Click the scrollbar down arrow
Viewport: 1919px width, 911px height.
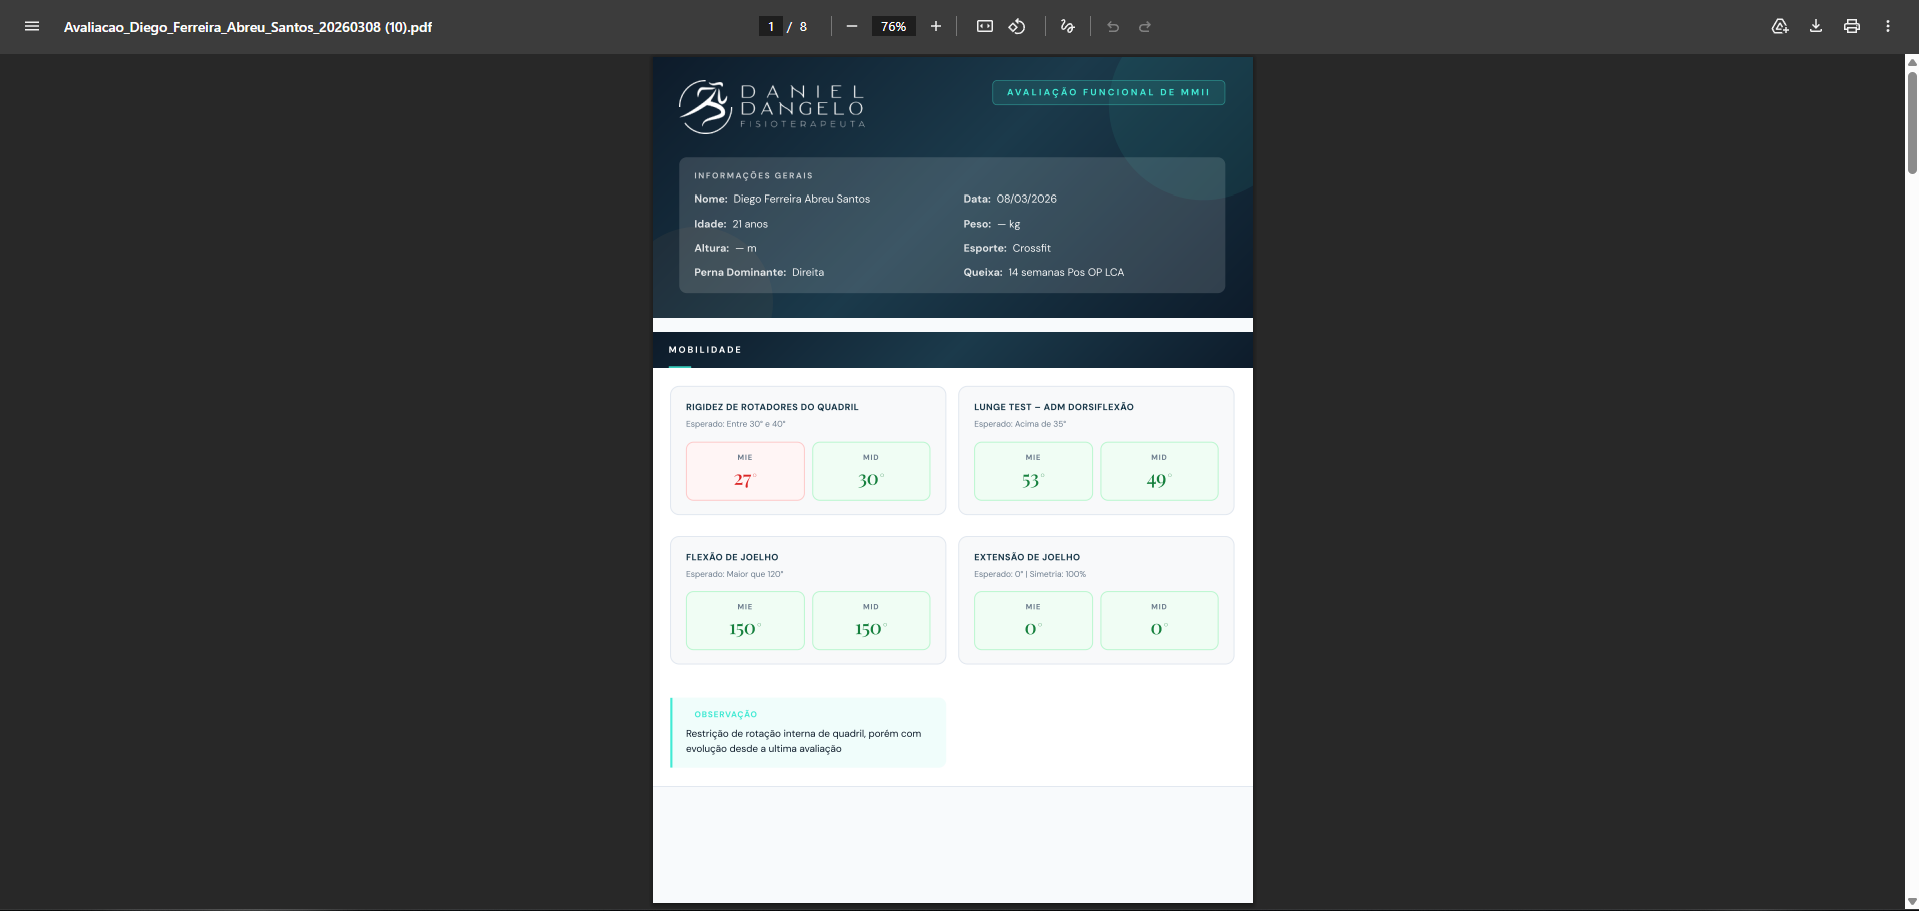1911,902
